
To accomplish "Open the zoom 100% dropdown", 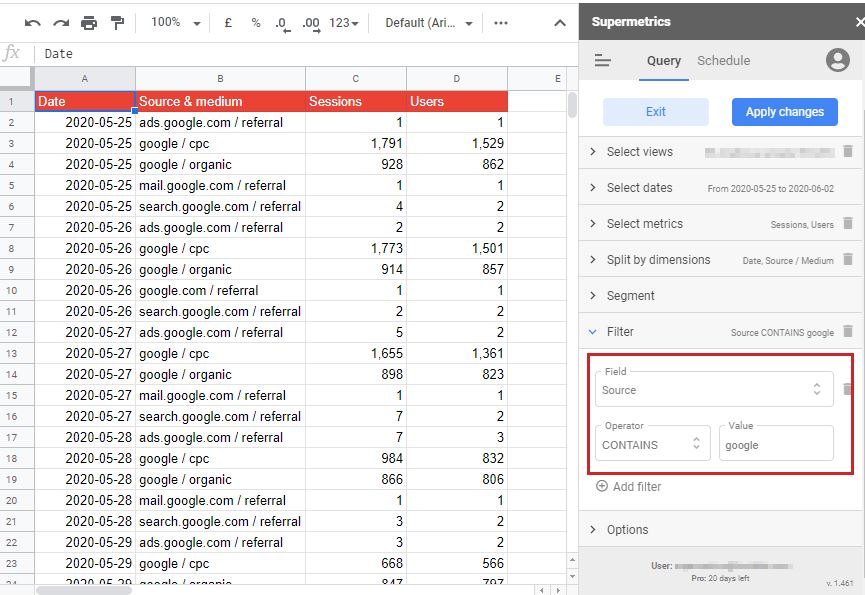I will click(175, 23).
